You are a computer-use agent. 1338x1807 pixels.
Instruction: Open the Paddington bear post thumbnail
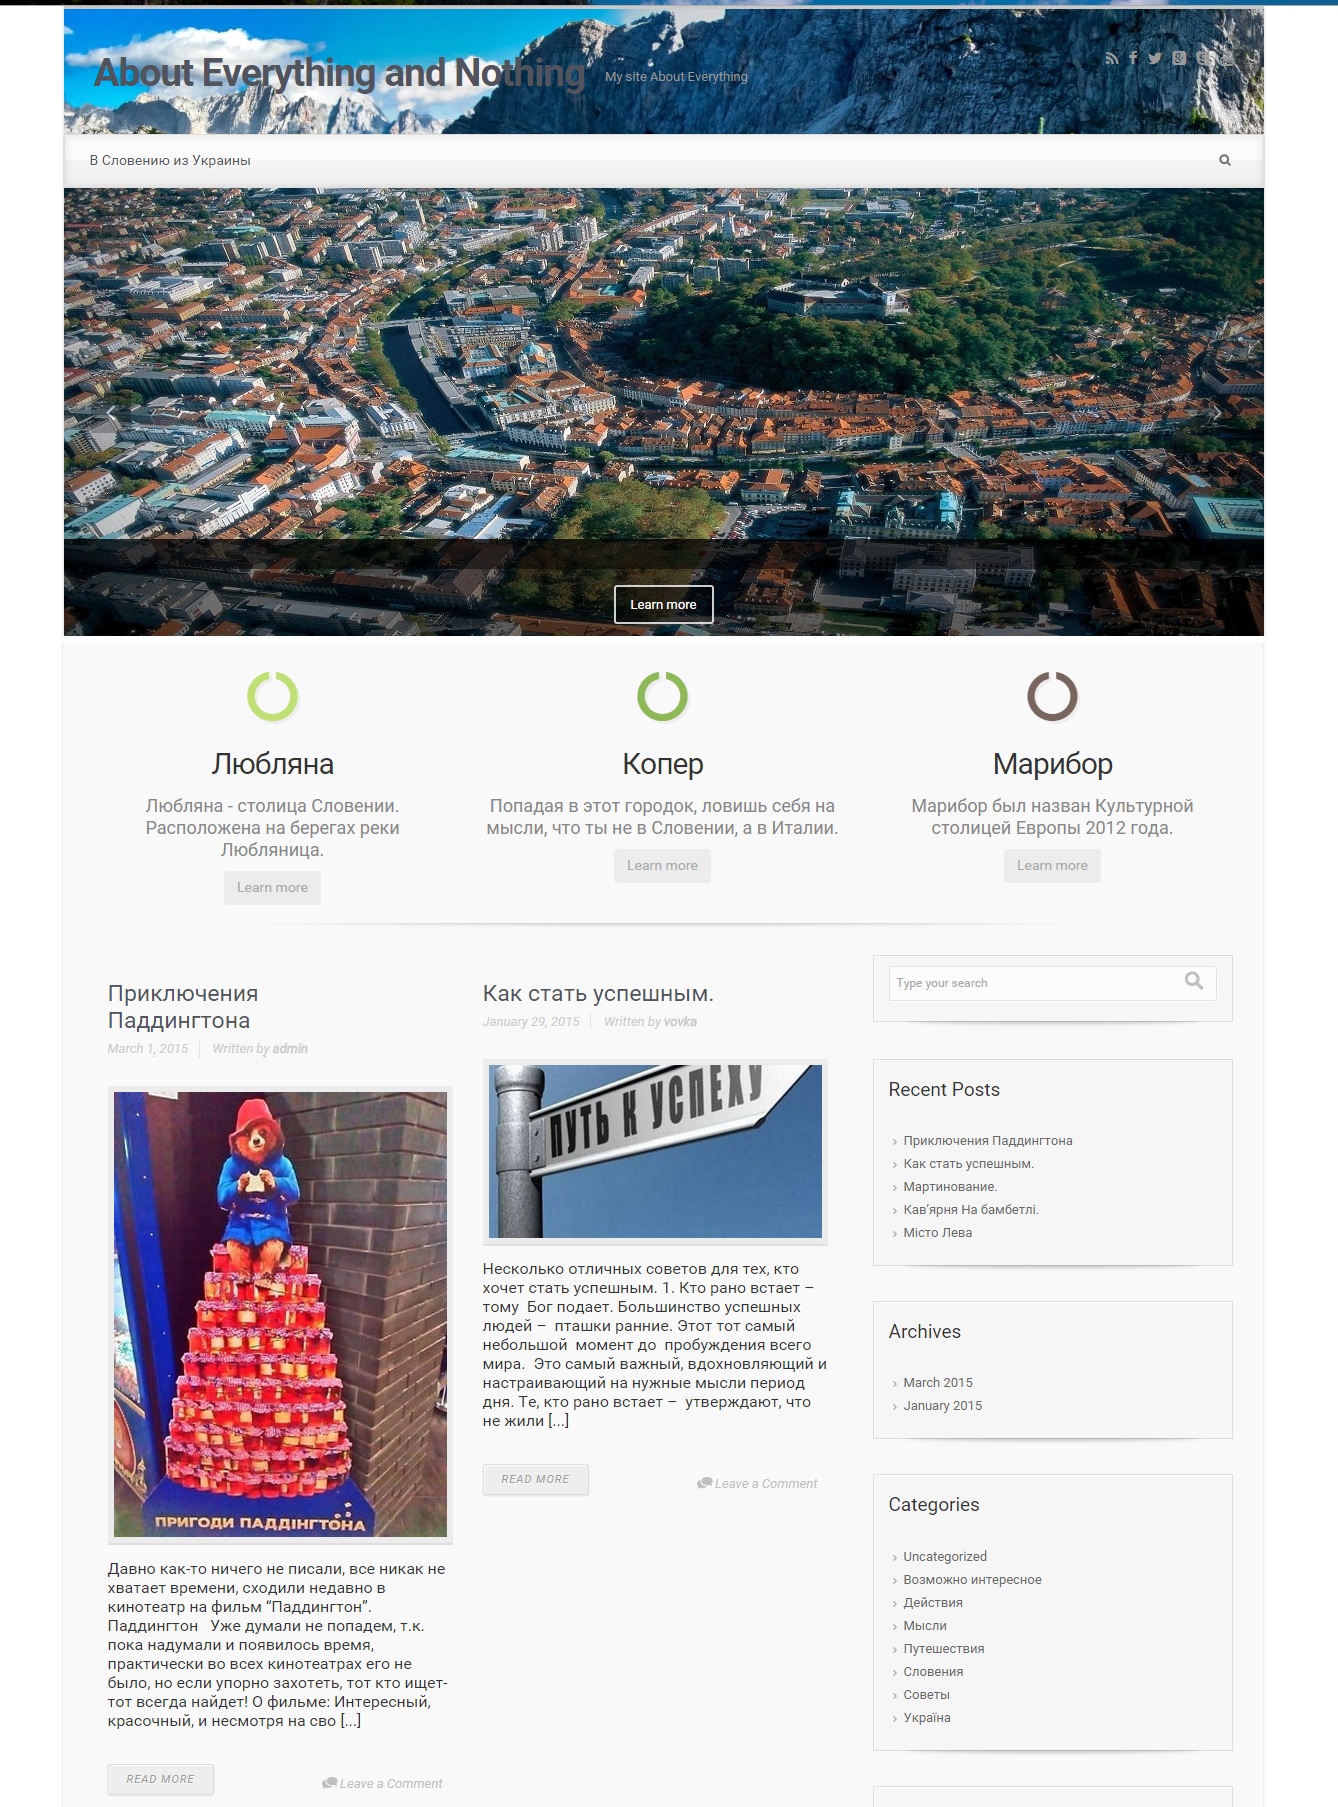(280, 1314)
